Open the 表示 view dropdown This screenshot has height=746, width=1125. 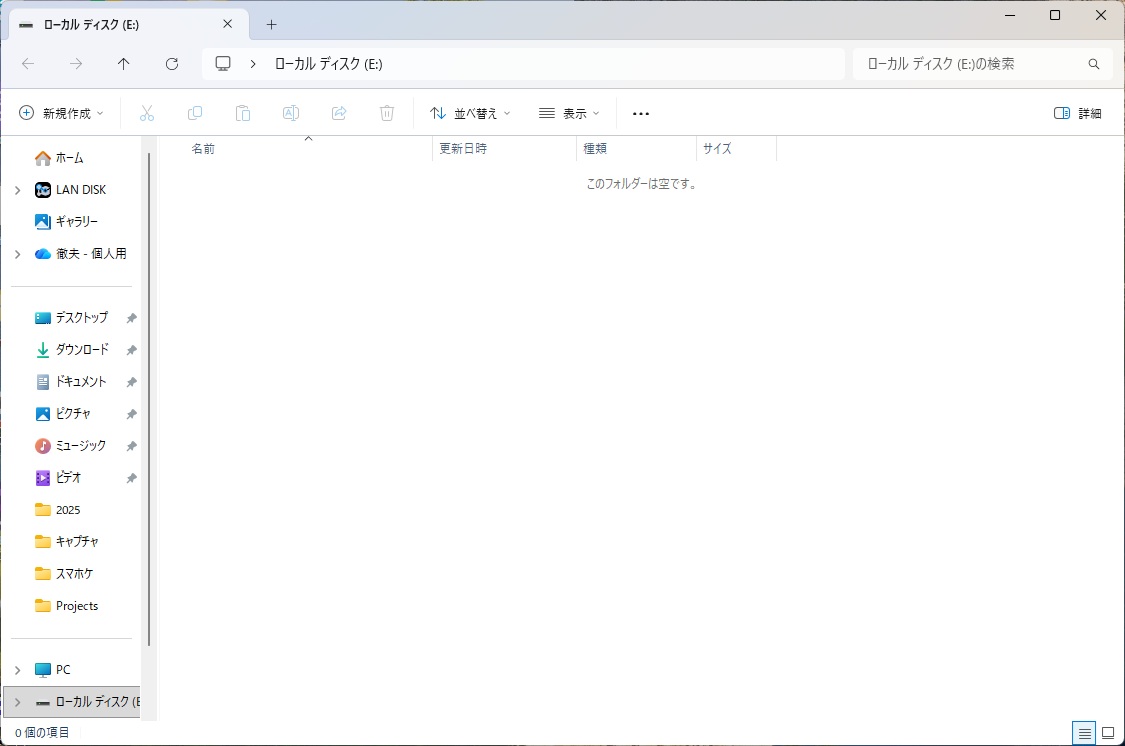[569, 114]
